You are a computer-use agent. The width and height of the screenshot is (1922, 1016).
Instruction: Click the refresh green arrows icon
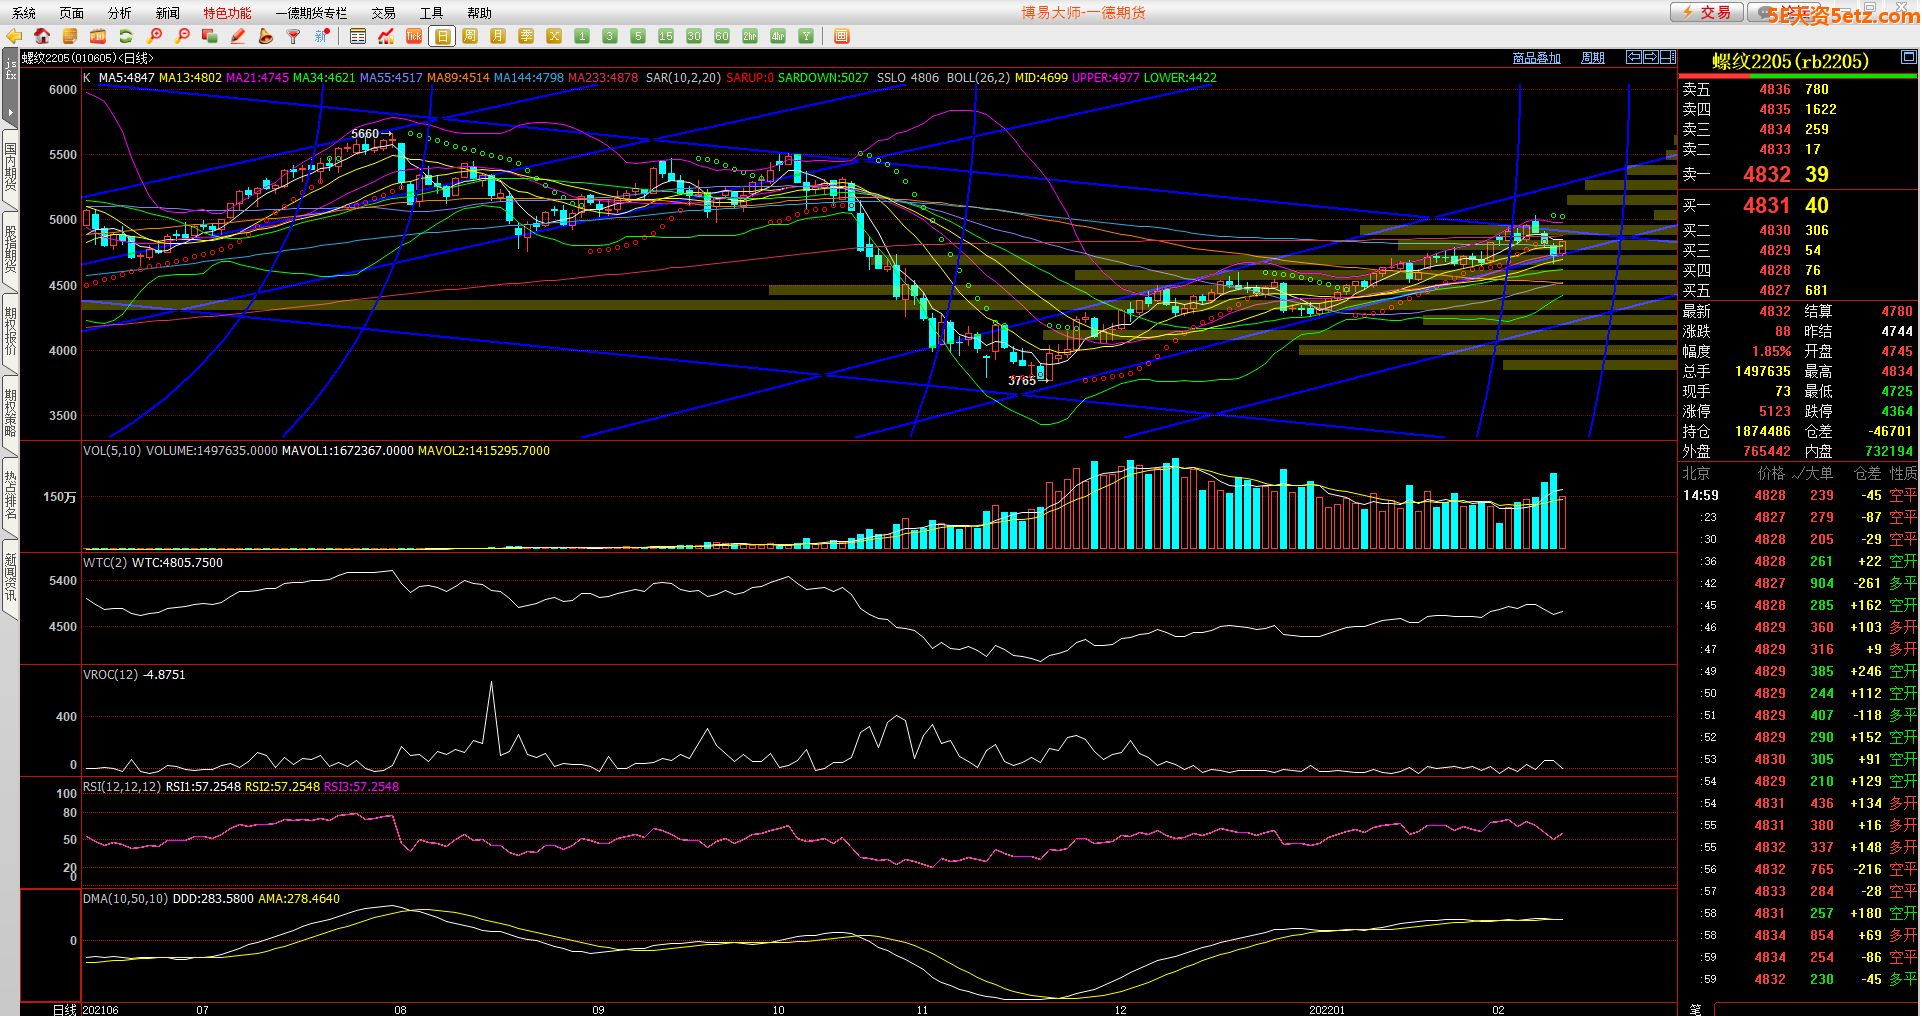click(x=126, y=36)
